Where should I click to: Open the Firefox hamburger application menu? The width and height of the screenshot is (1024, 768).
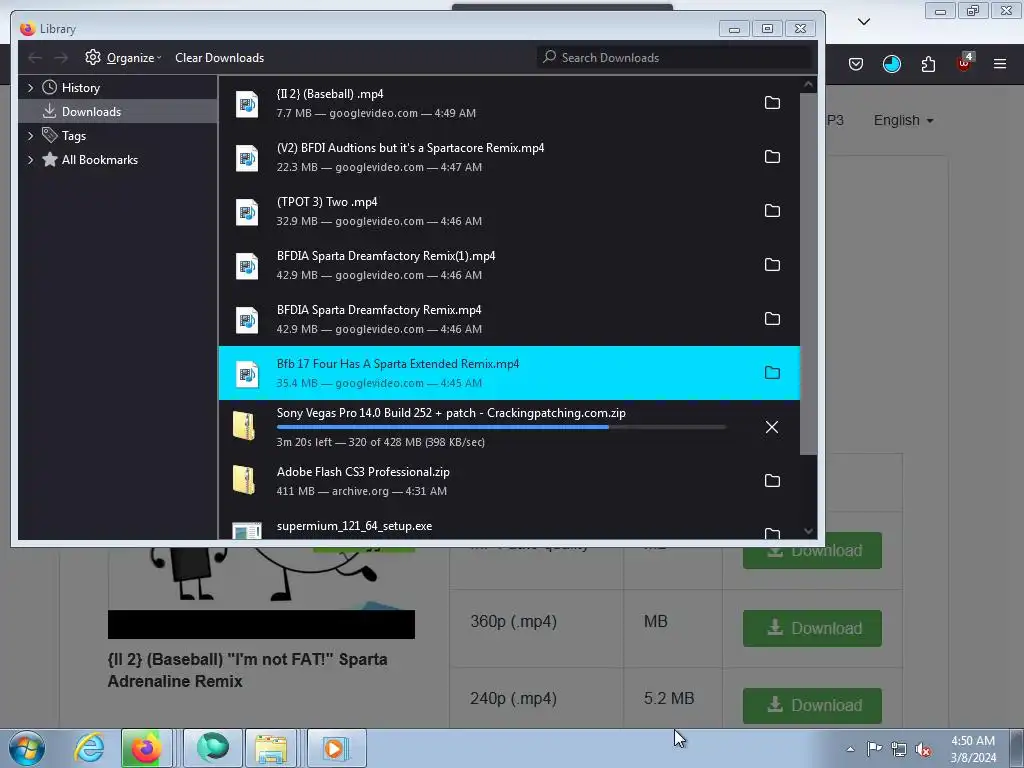point(1000,64)
